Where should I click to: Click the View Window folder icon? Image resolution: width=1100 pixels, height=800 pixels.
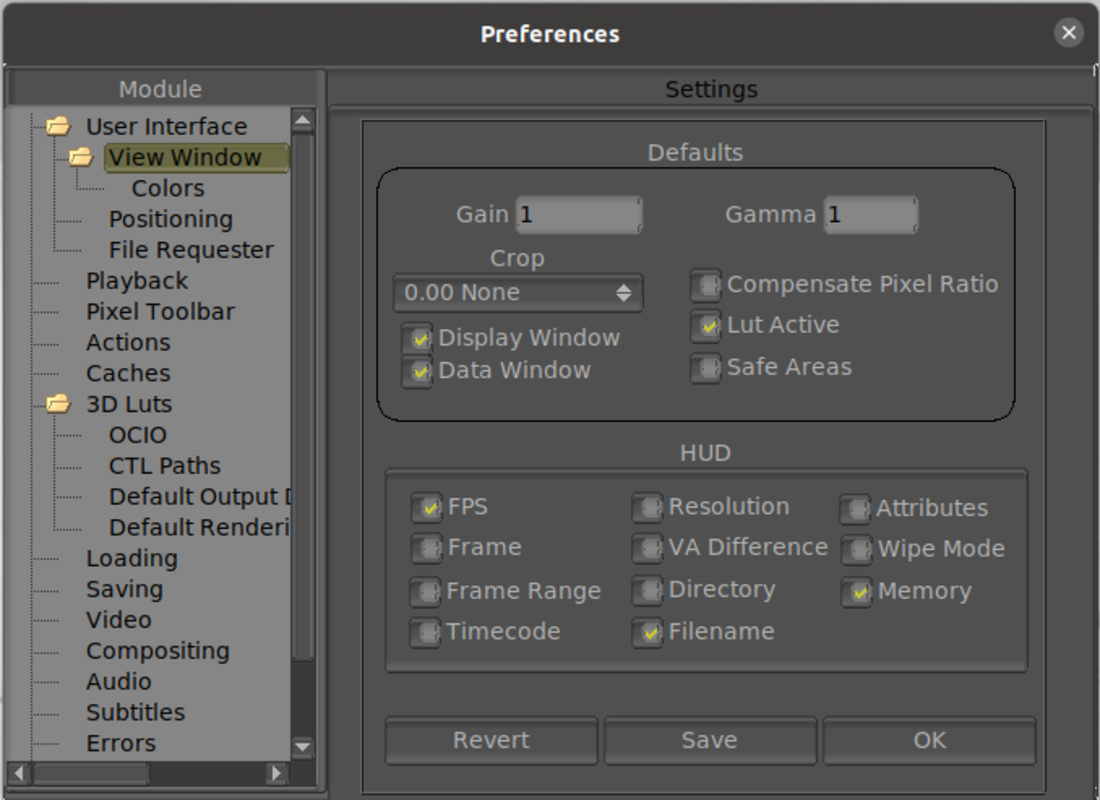[x=81, y=157]
